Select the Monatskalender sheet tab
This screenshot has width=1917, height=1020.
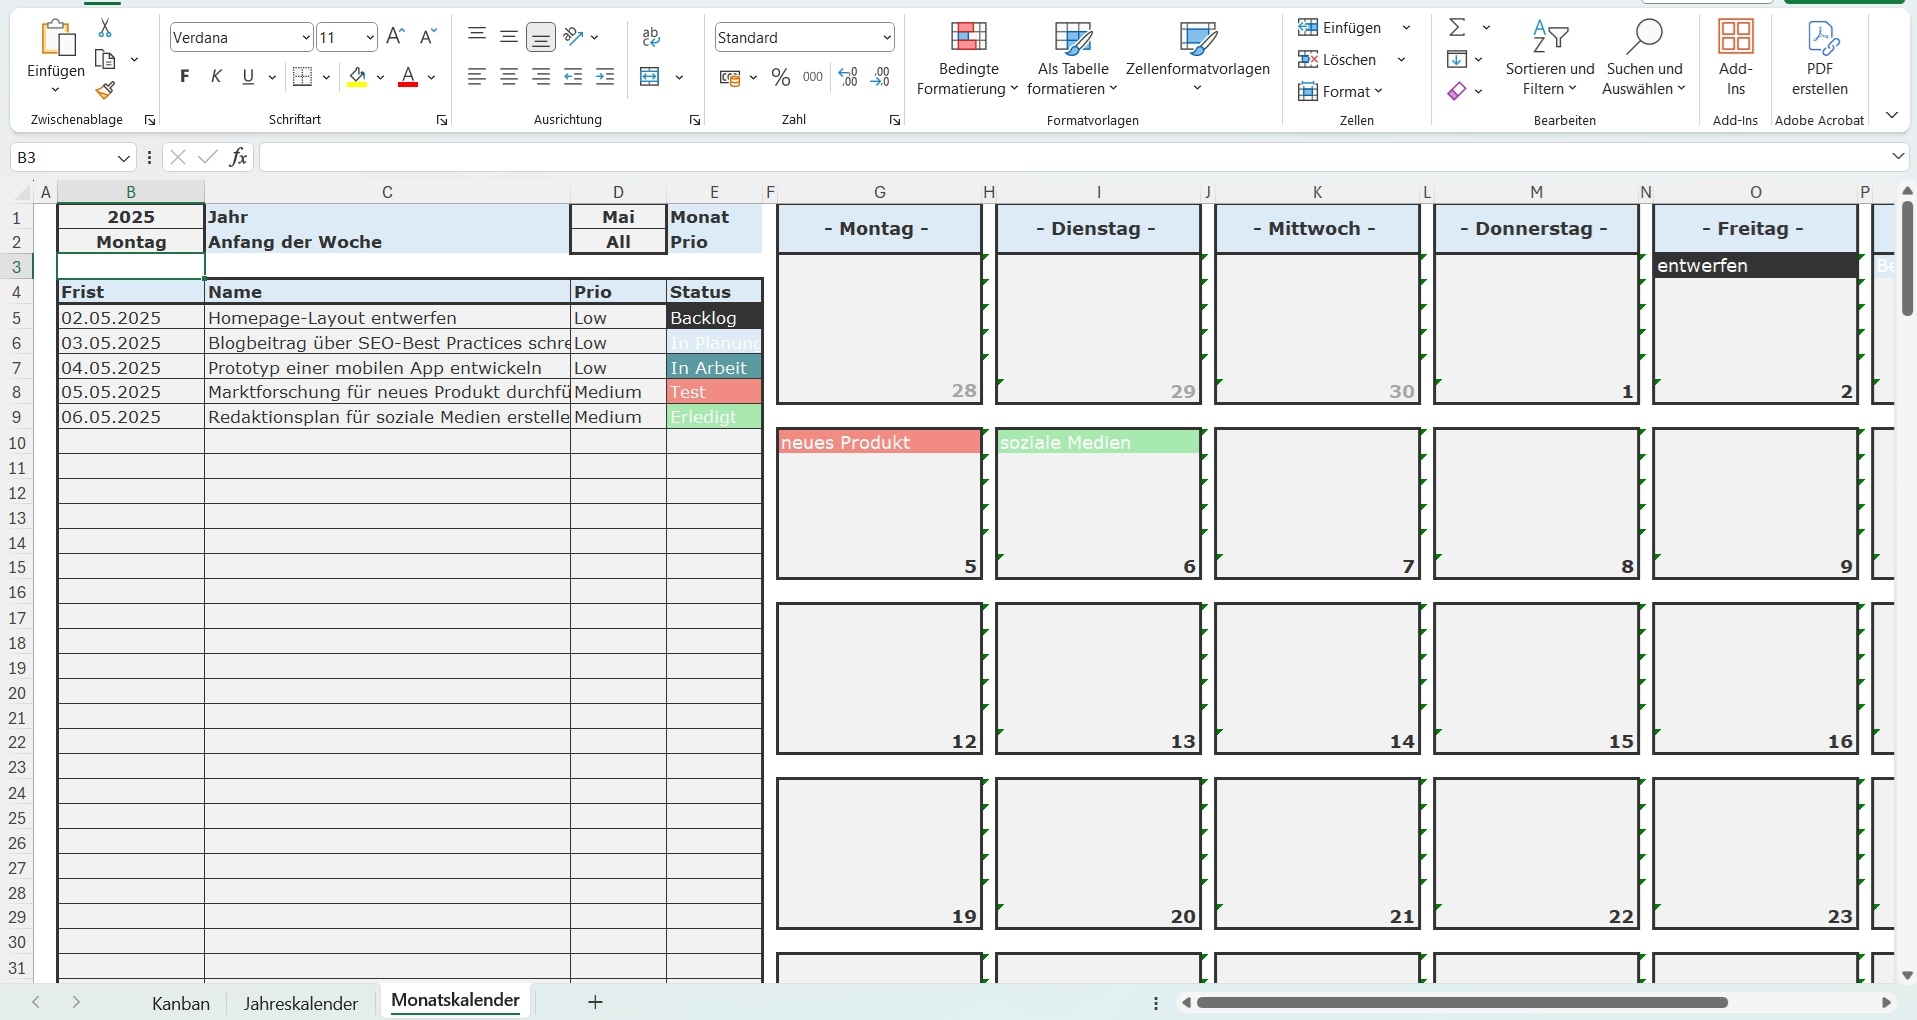tap(455, 1001)
